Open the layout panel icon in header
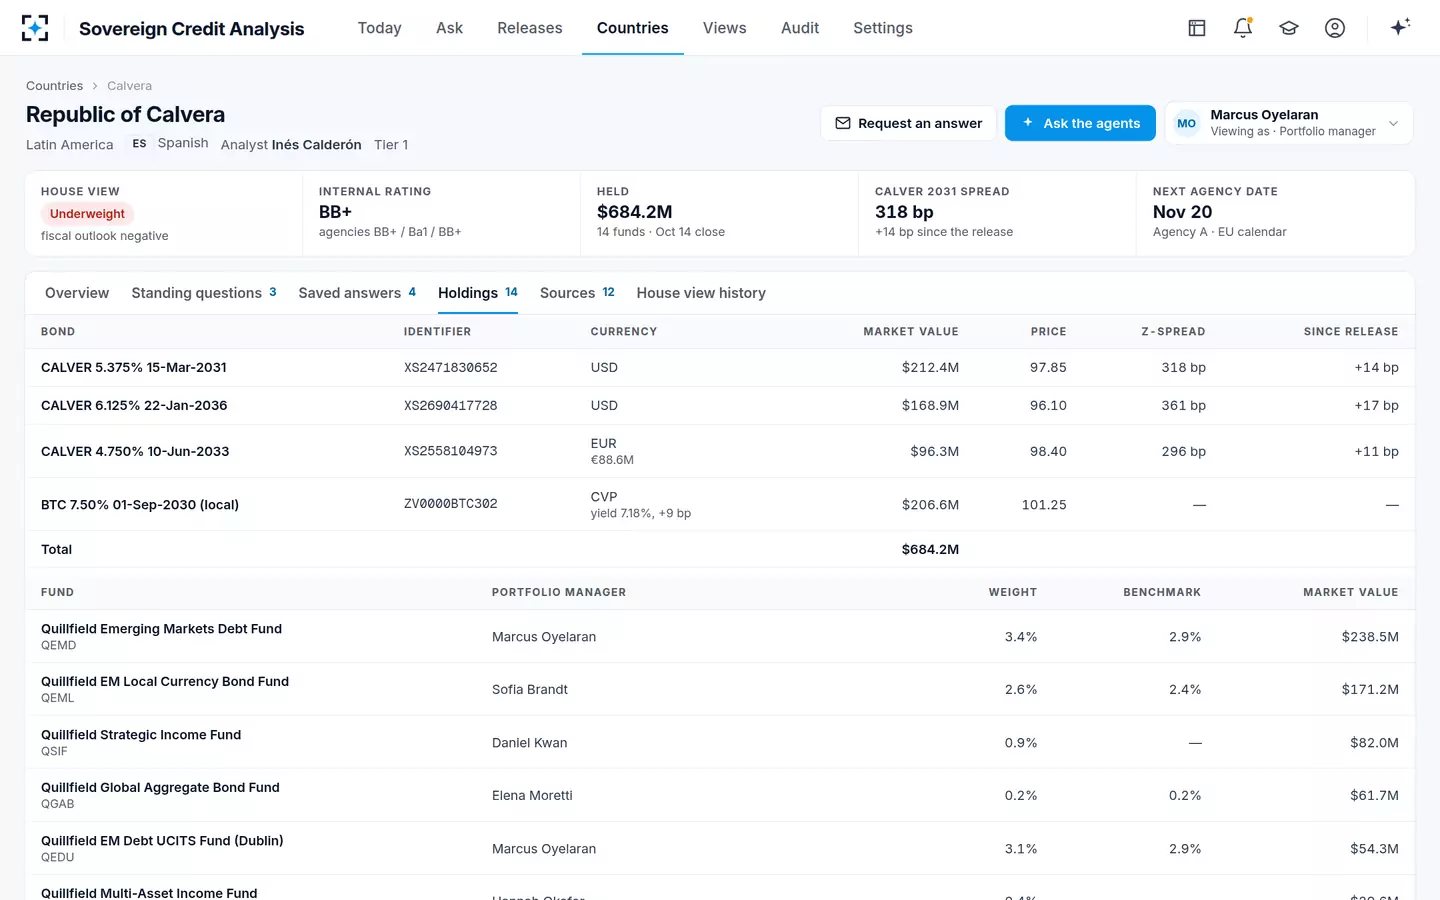 pos(1197,28)
